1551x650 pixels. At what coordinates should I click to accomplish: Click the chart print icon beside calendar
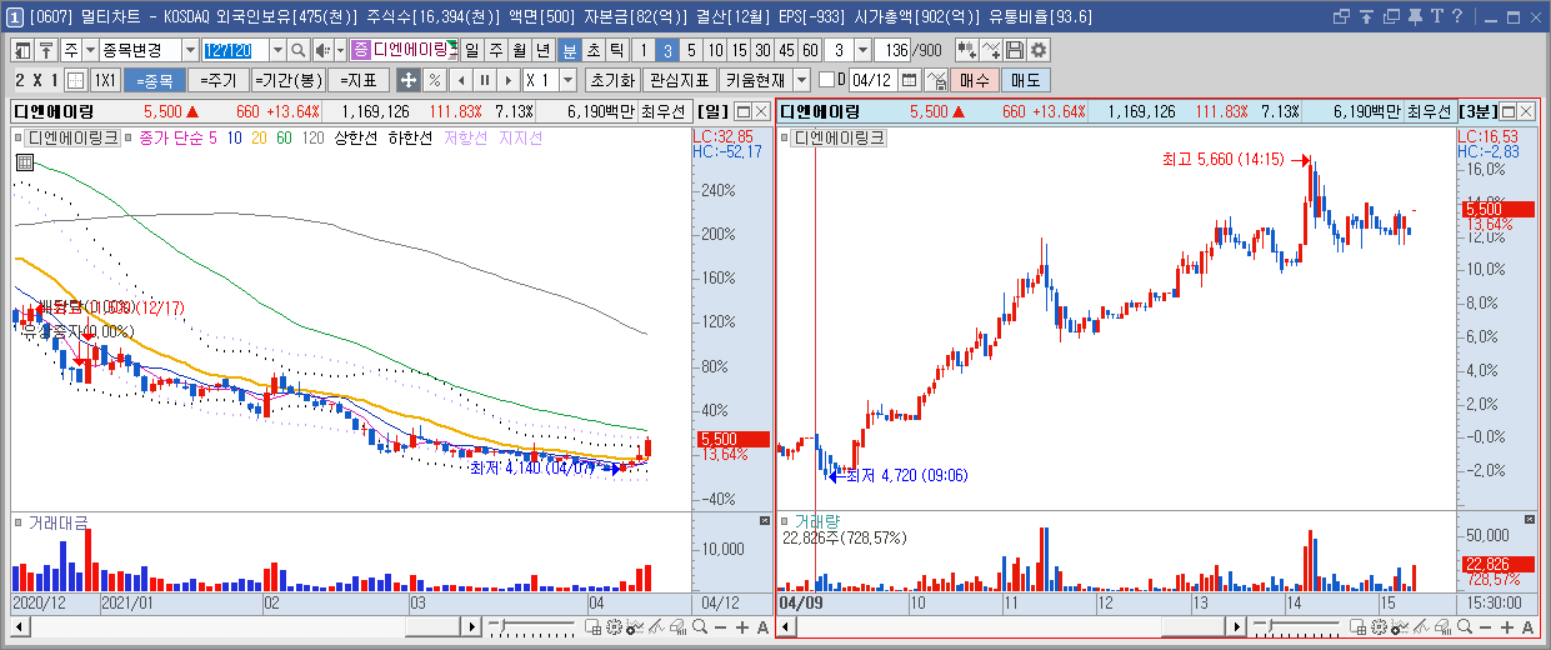936,80
